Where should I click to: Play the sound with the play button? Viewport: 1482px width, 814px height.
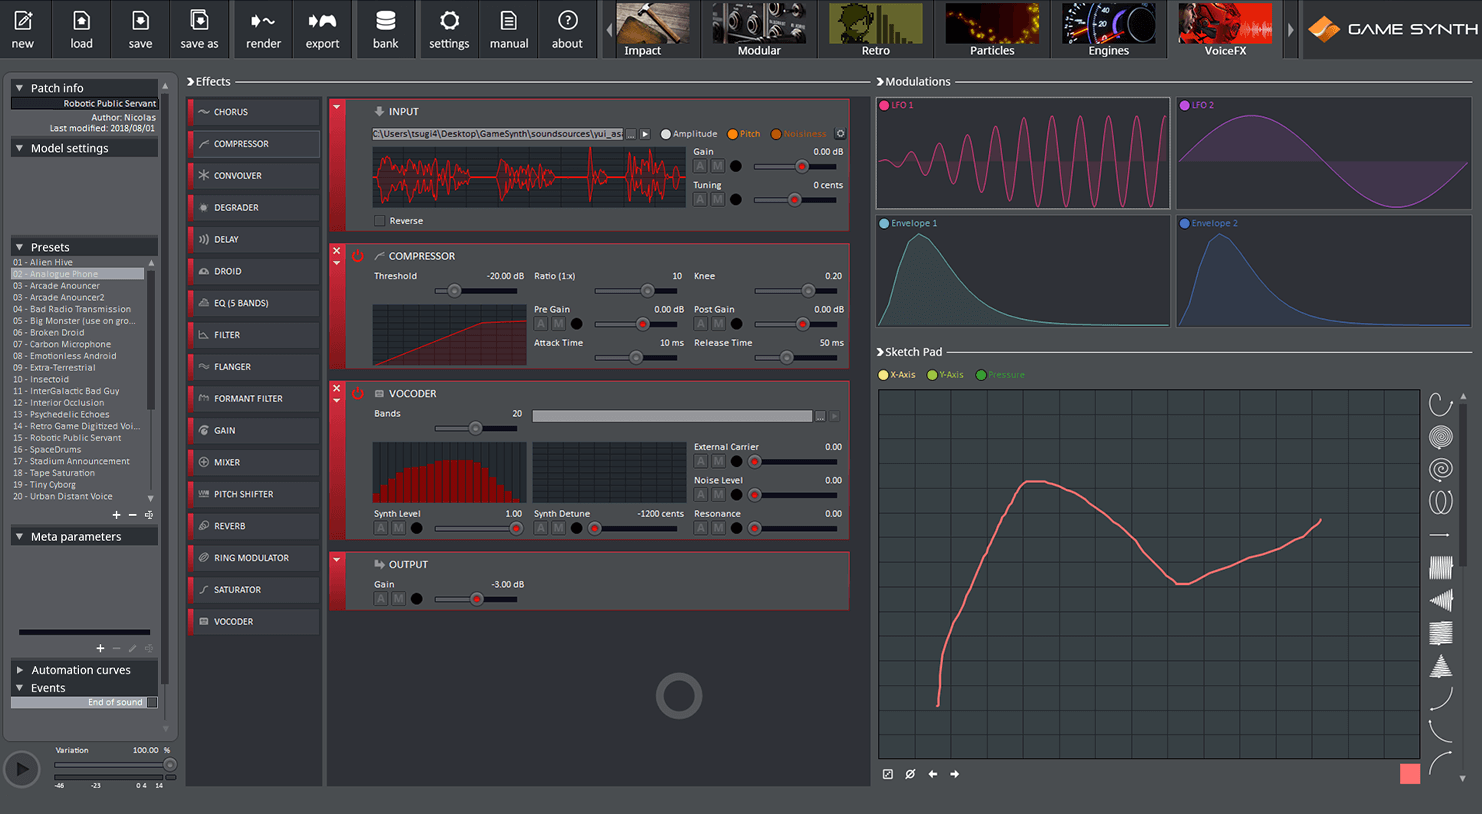tap(22, 769)
